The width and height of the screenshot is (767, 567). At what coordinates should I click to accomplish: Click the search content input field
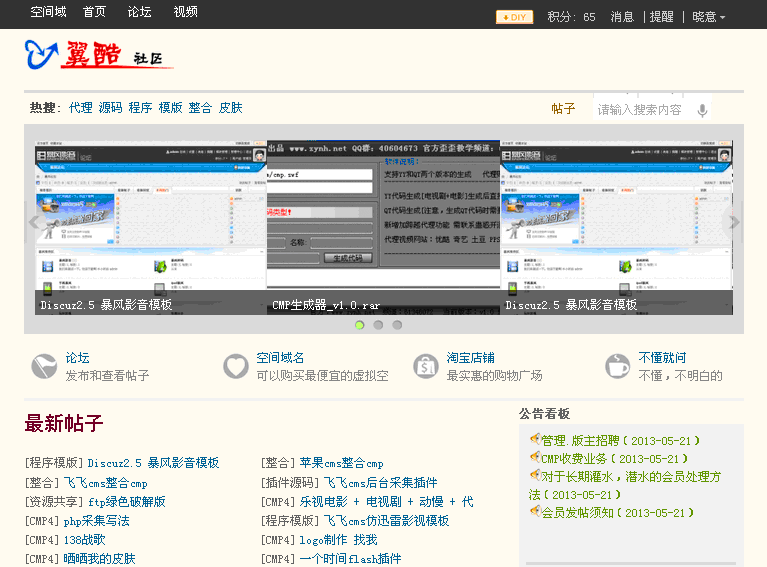[642, 110]
